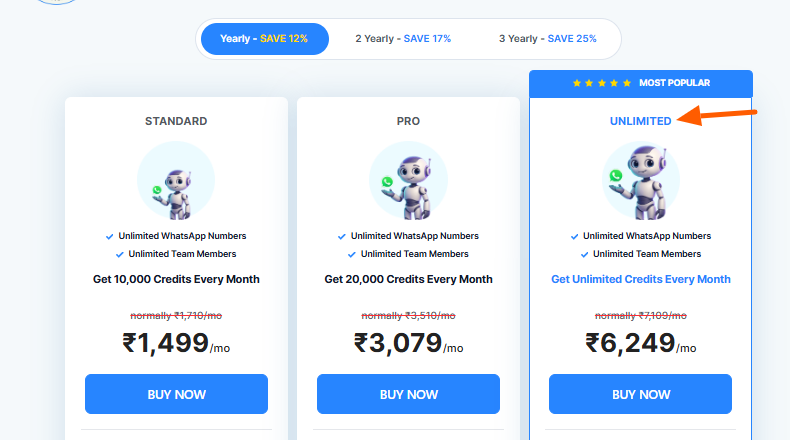The width and height of the screenshot is (790, 440).
Task: Click the ₹3,079/mo Pro price
Action: tap(408, 343)
